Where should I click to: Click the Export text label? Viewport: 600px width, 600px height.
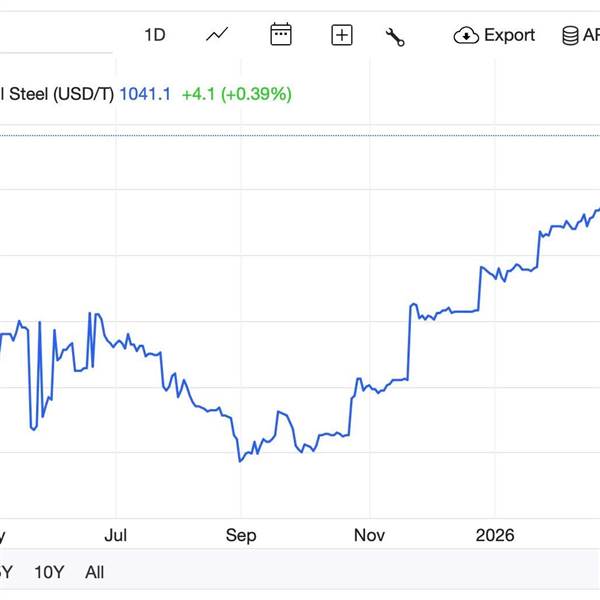[510, 35]
